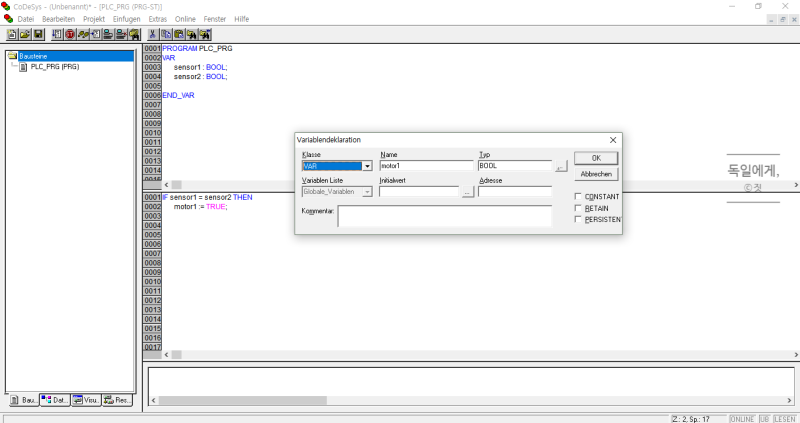Confirm the declaration with OK
This screenshot has width=800, height=423.
click(596, 158)
